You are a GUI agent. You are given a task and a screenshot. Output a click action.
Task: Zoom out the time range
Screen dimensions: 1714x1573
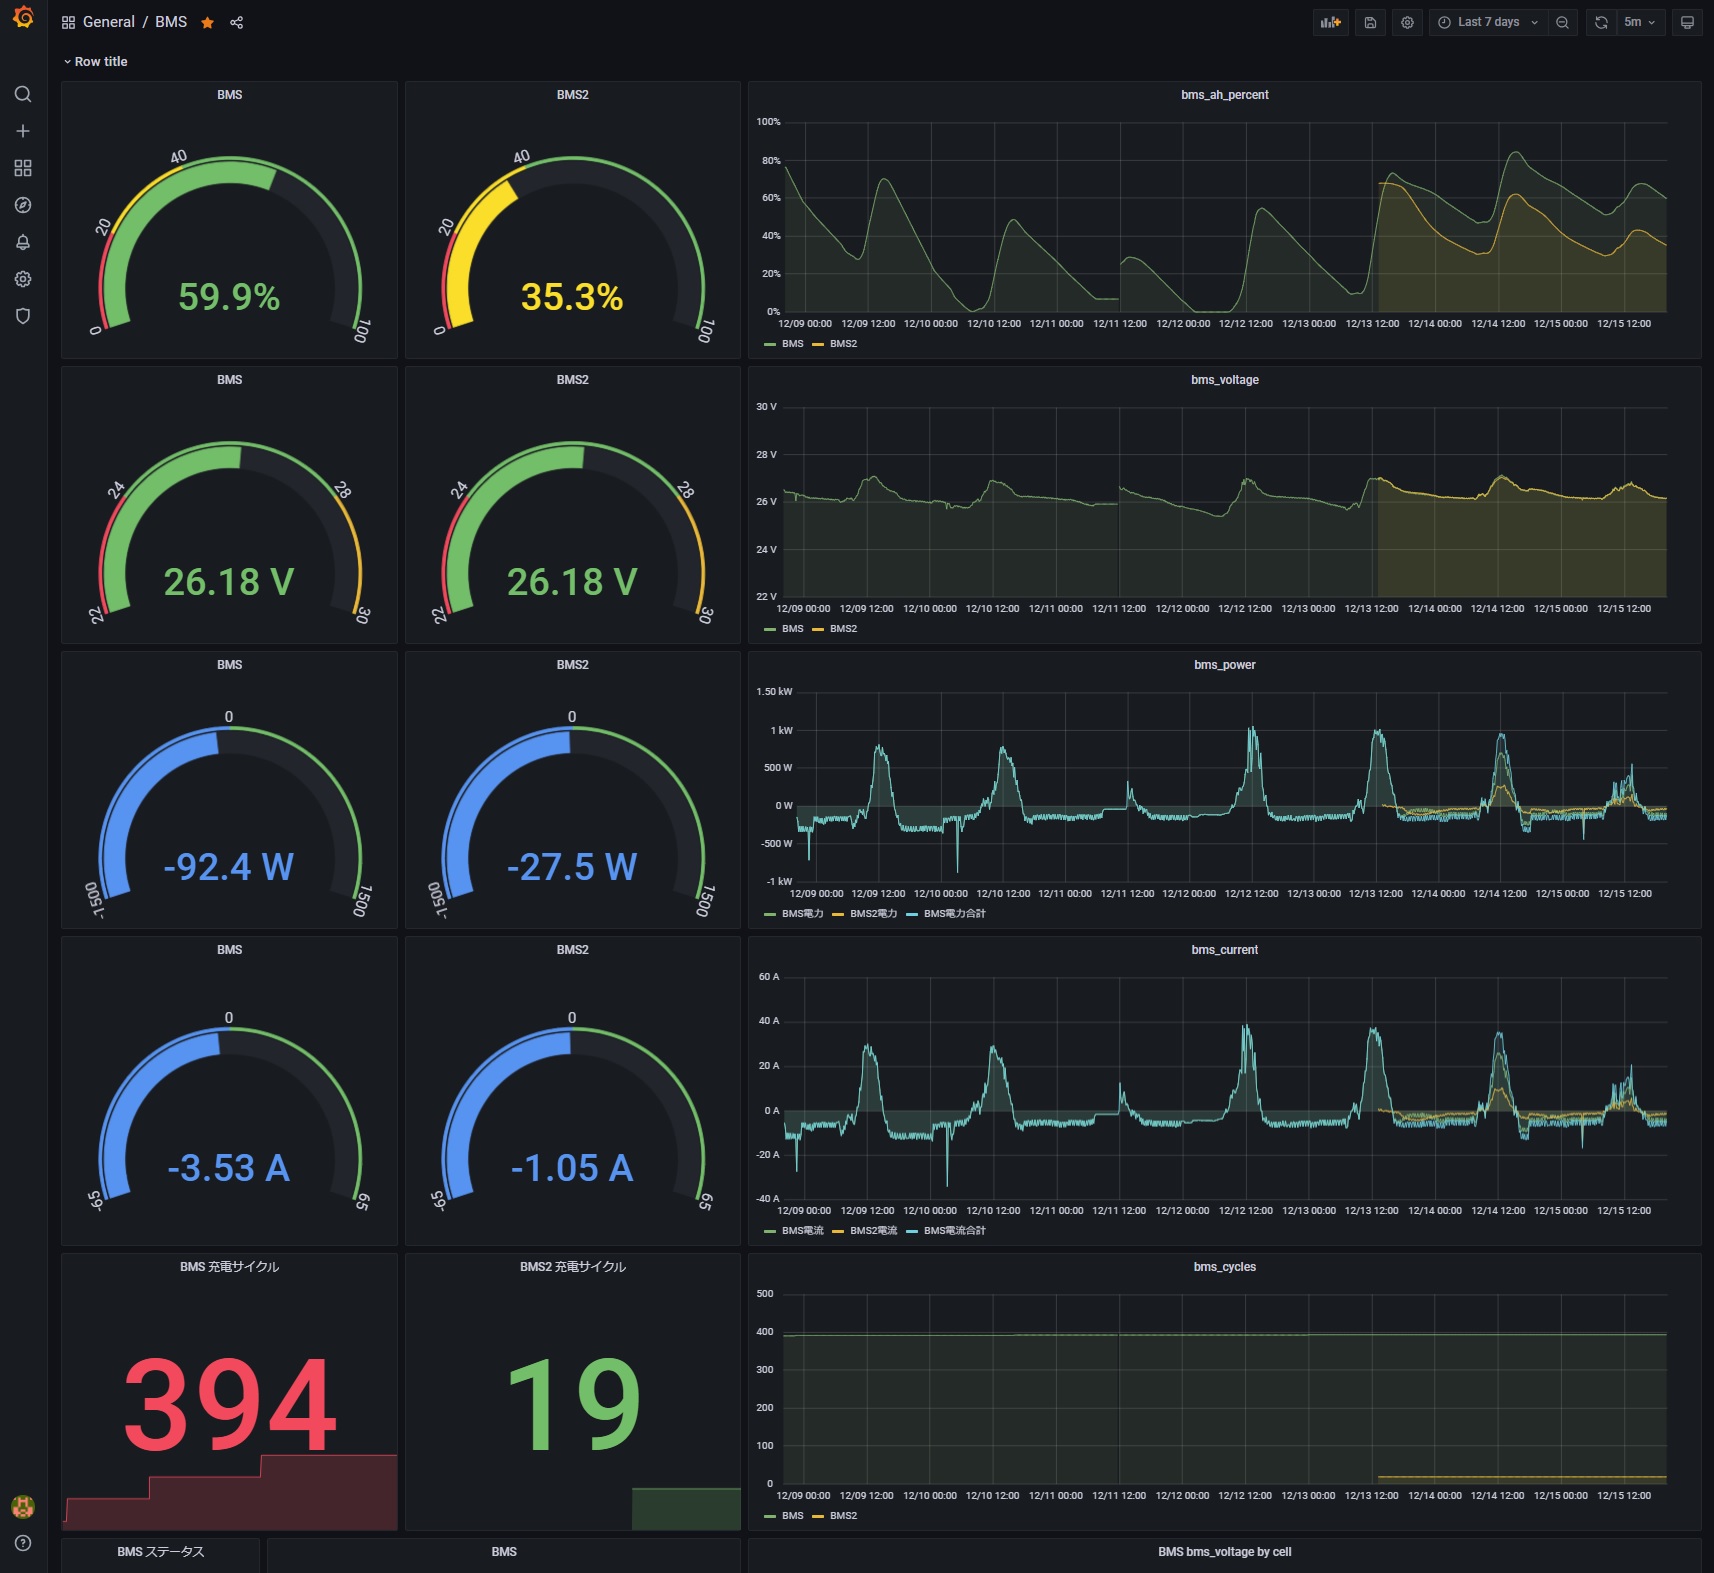(1562, 22)
